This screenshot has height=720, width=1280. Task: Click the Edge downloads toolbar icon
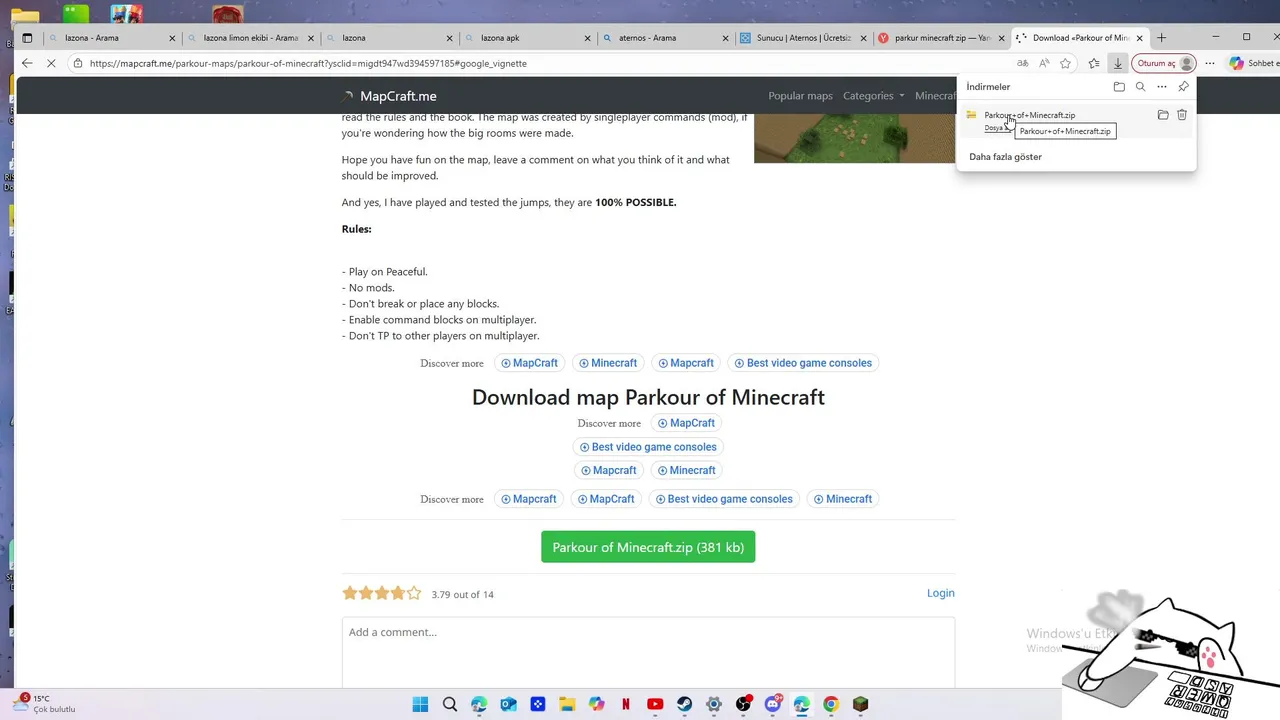pyautogui.click(x=1118, y=63)
